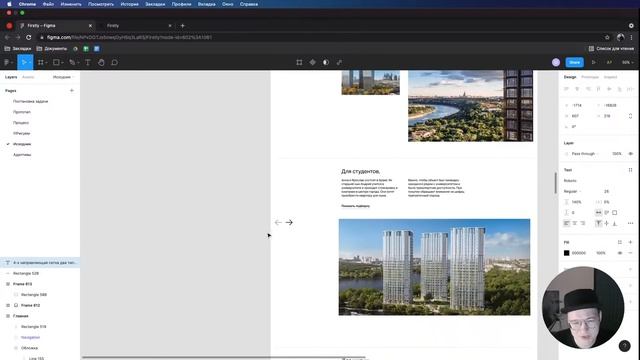Select the Move tool in the toolbar
The height and width of the screenshot is (360, 640).
(24, 62)
